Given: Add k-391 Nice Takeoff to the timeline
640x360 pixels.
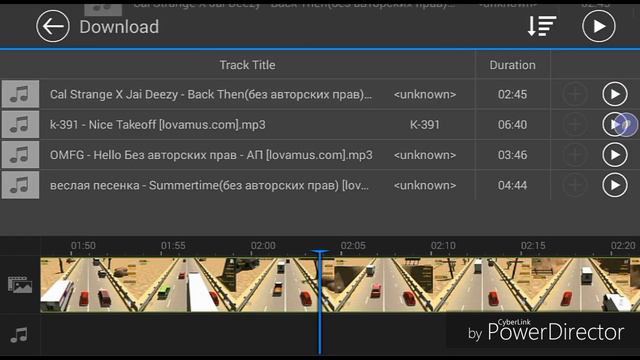Looking at the screenshot, I should (575, 124).
